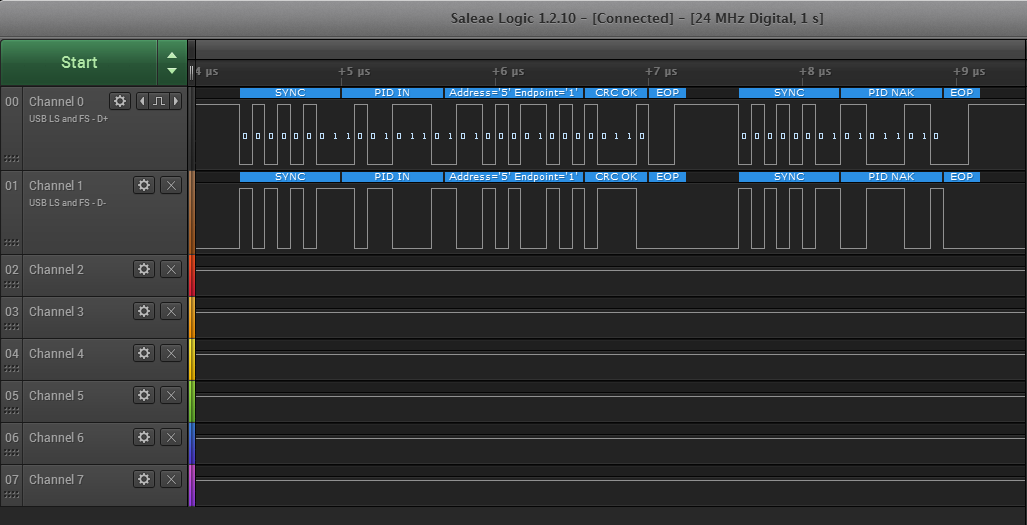Grab Channel 4 drag handle dots
1027x525 pixels.
coord(12,368)
